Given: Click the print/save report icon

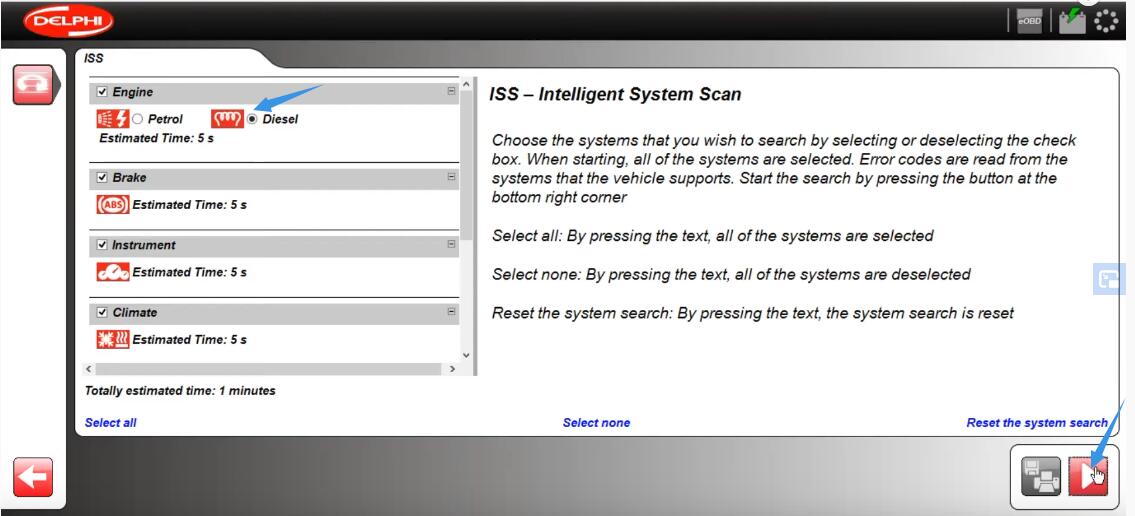Looking at the screenshot, I should coord(1041,476).
